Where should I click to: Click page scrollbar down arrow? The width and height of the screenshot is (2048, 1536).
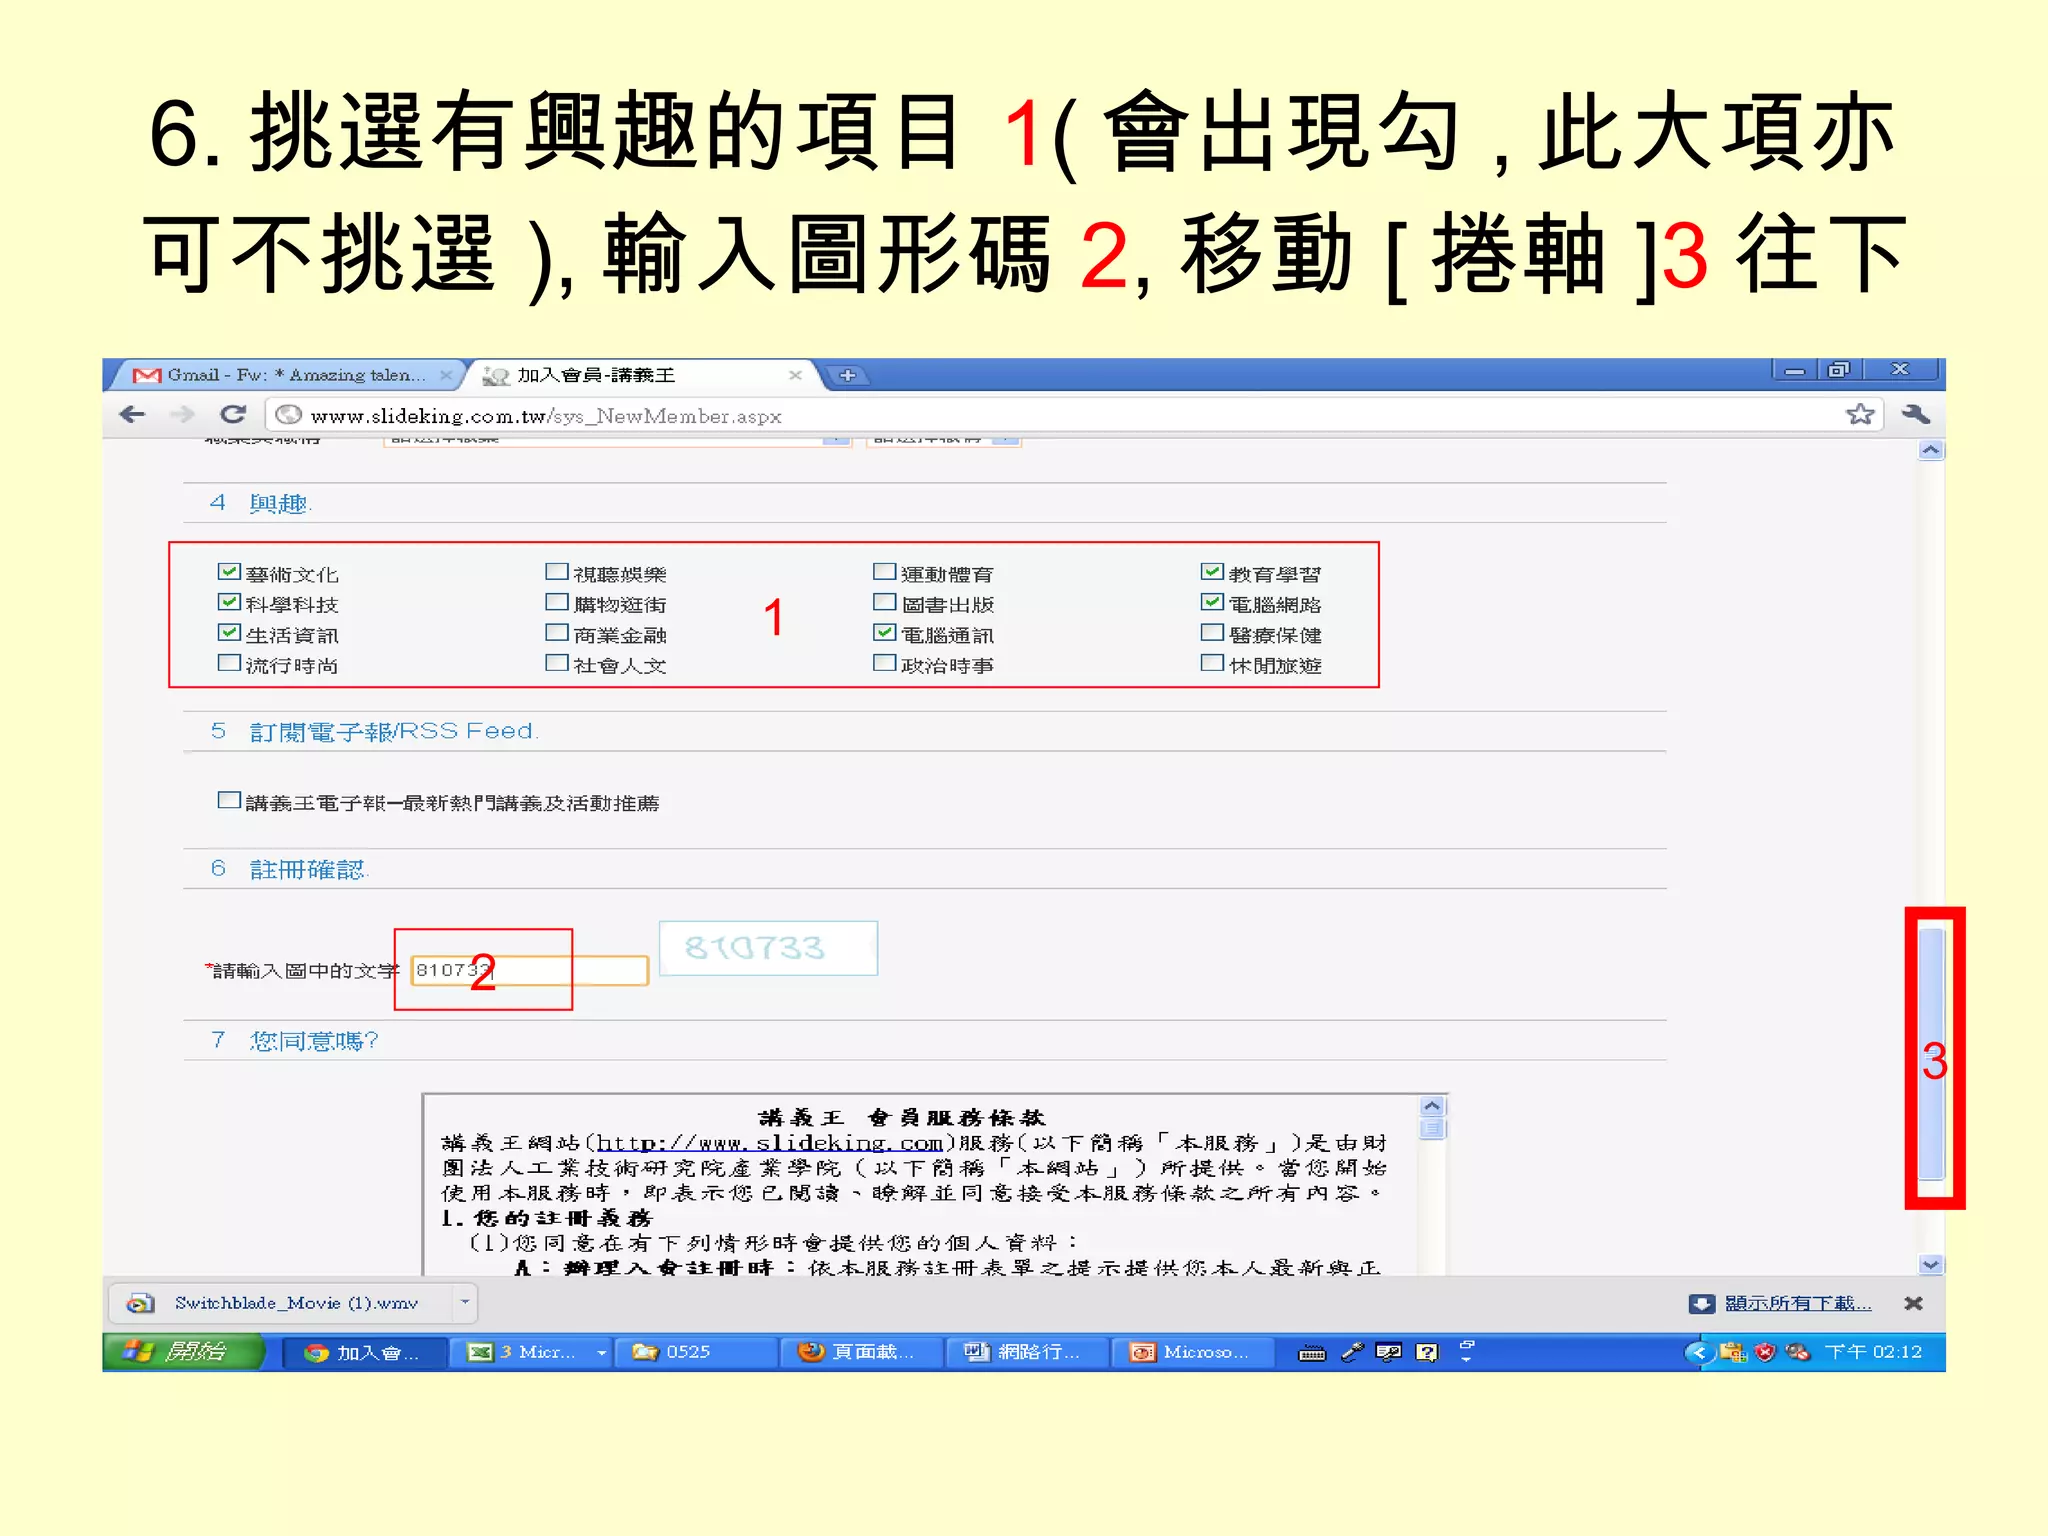(x=1930, y=1265)
